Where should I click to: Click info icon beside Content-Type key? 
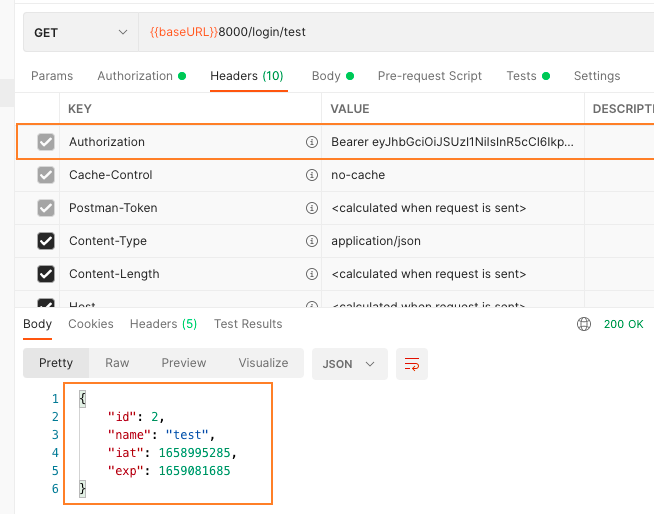(311, 241)
